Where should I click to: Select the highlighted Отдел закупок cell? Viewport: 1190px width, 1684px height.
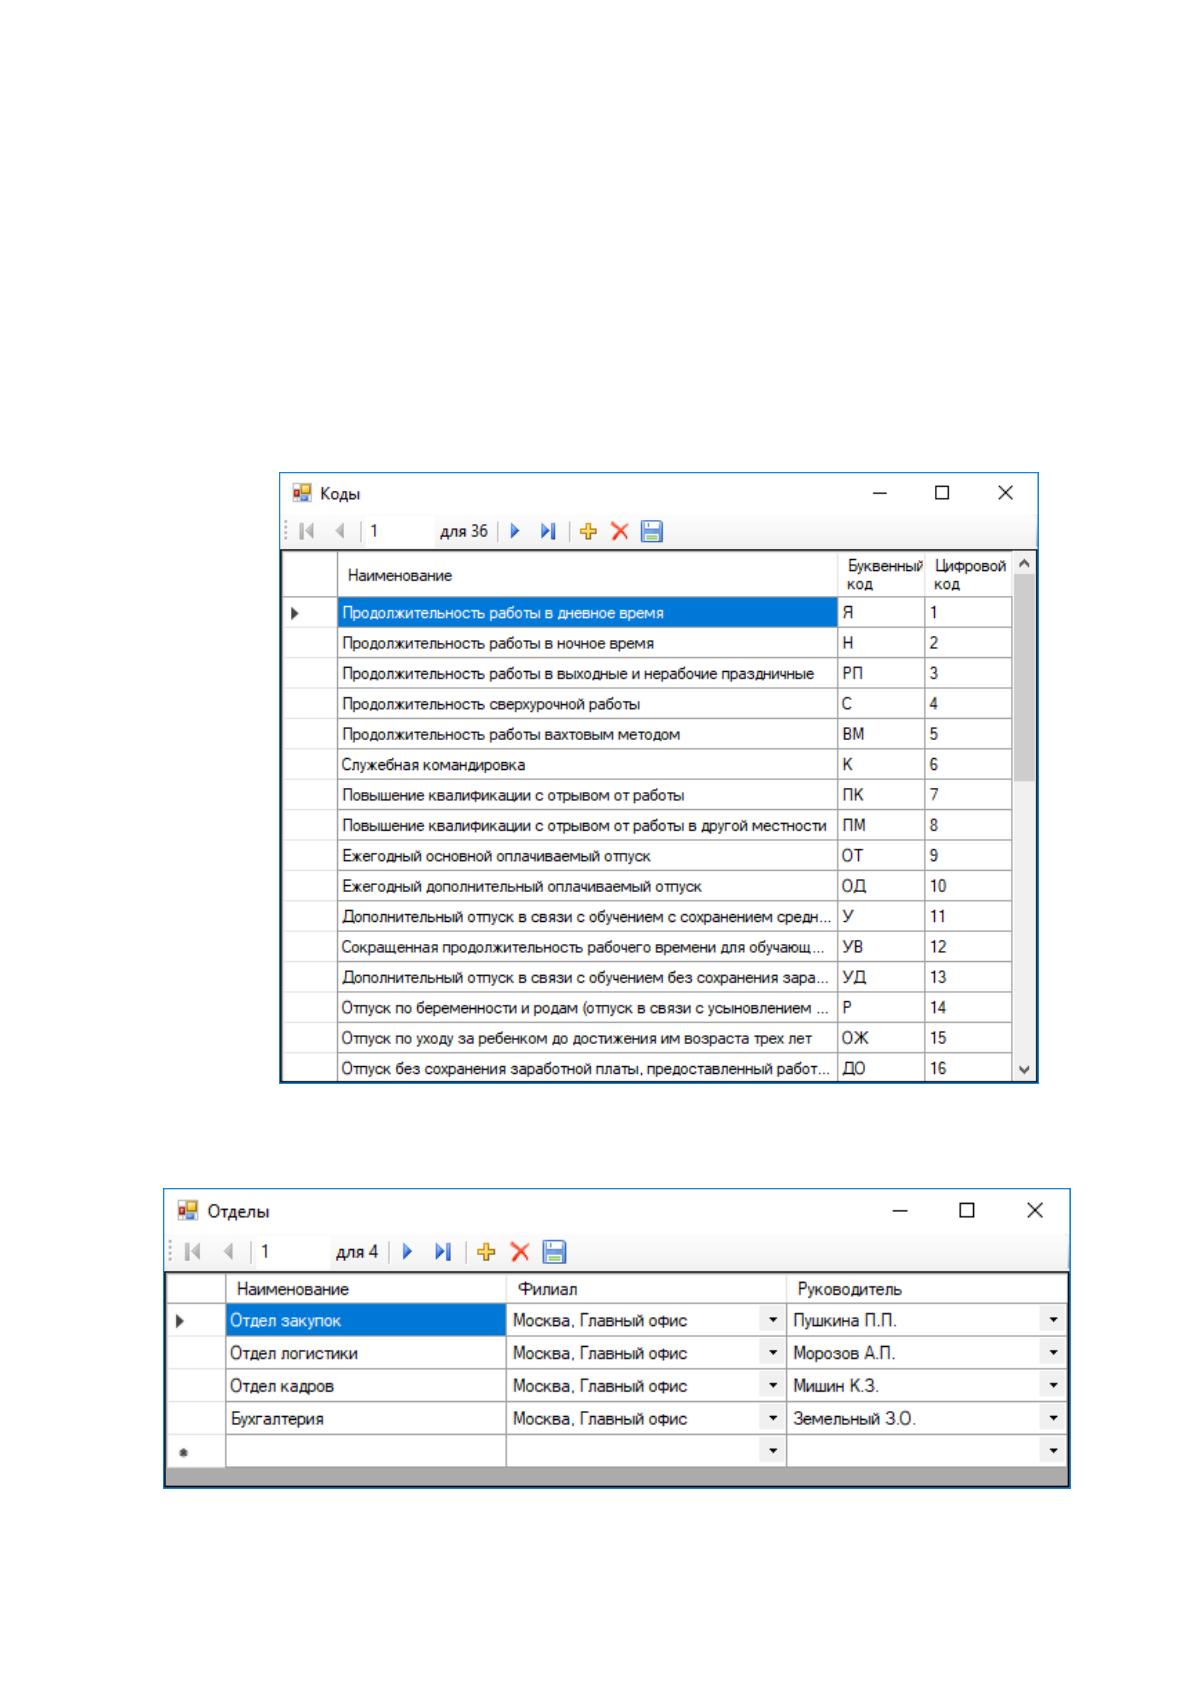(366, 1320)
